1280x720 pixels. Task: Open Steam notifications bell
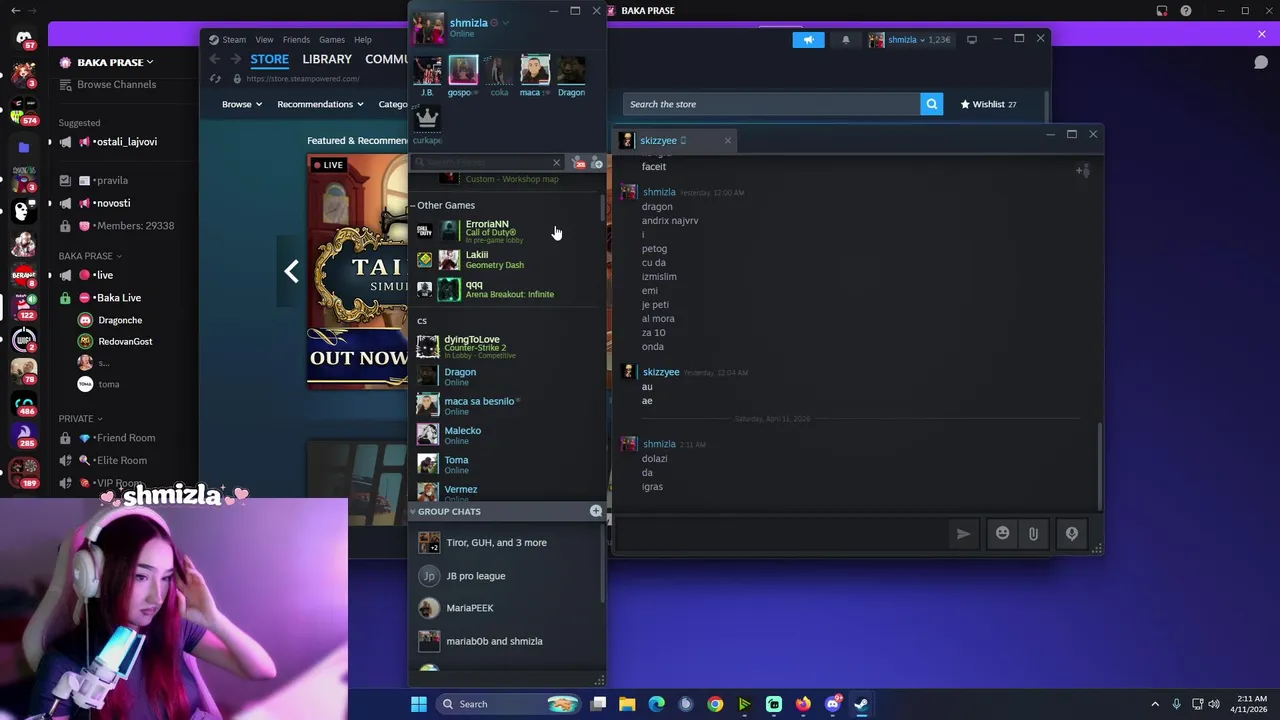(x=845, y=40)
